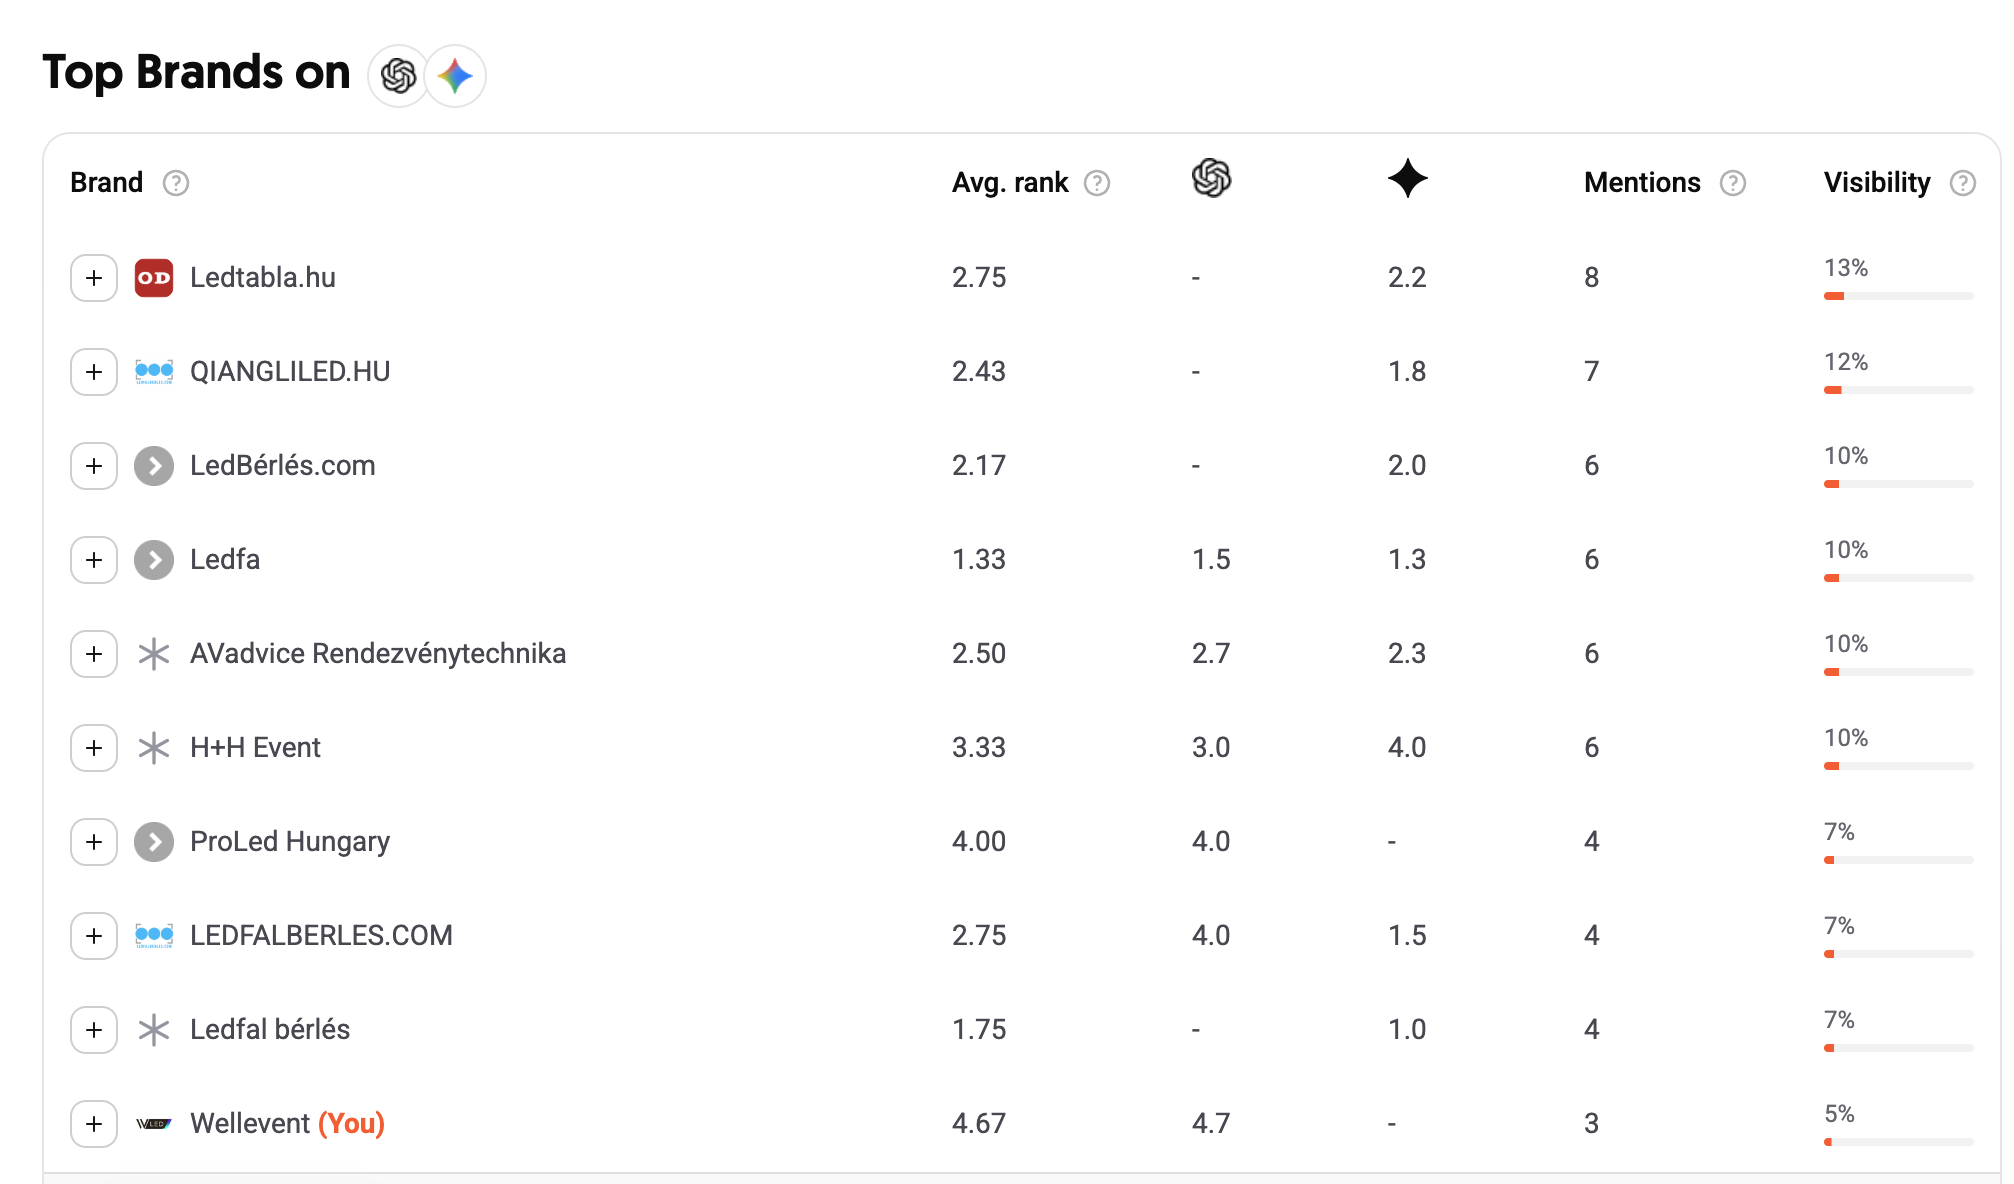Screen dimensions: 2014x1184
Task: Click the Avg. rank column header
Action: point(1010,183)
